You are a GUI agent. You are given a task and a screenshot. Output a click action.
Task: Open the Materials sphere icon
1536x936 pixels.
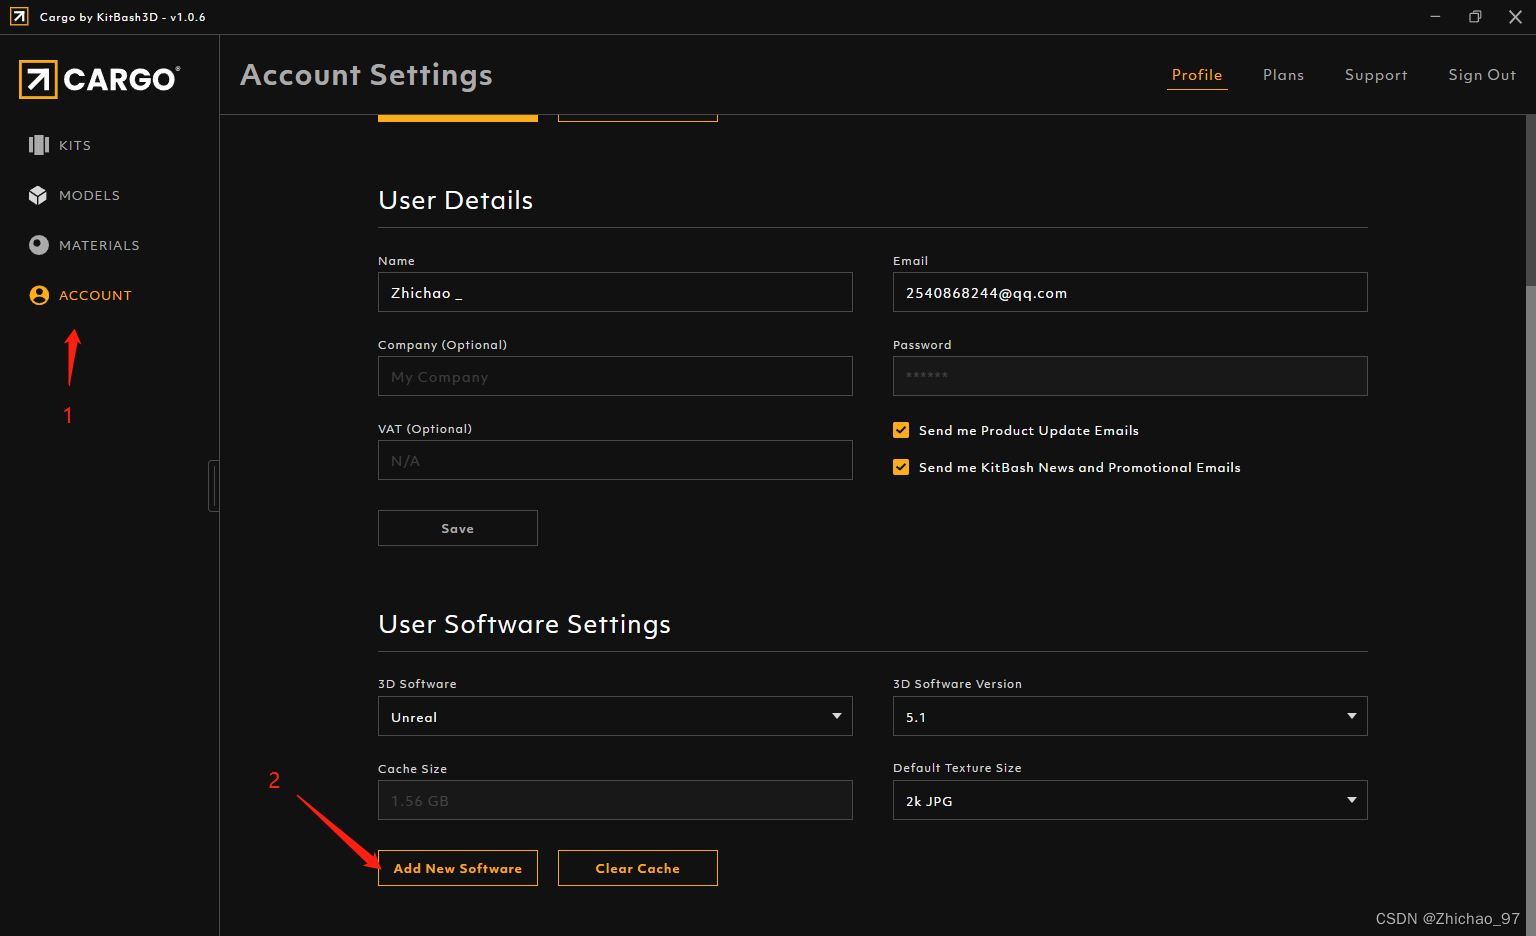click(39, 245)
